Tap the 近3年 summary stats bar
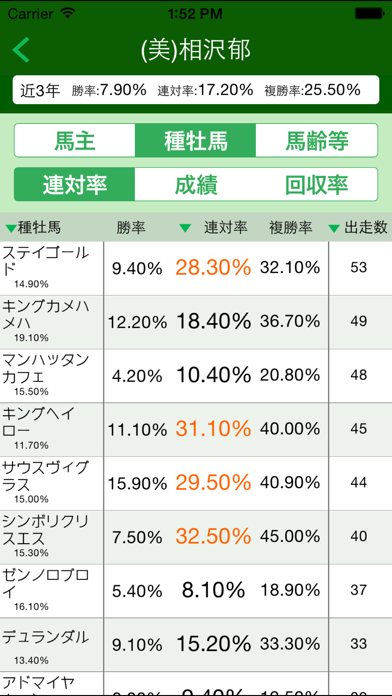The image size is (392, 696). (196, 90)
